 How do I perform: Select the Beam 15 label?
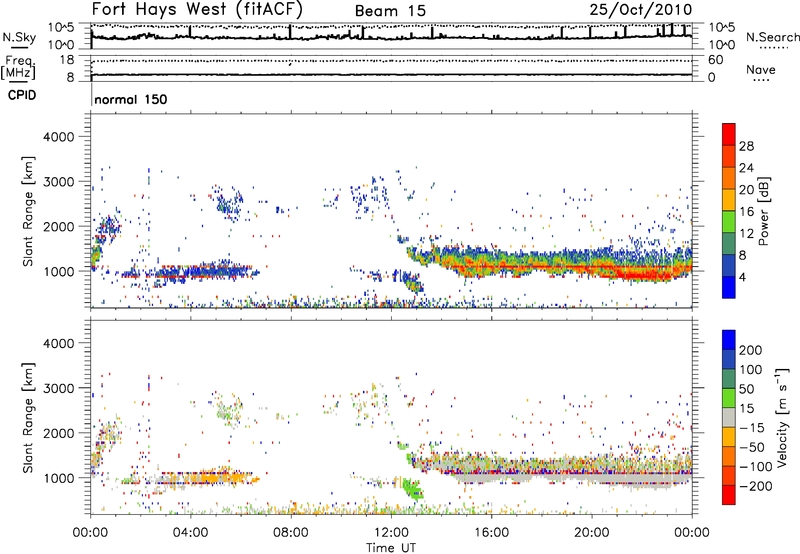click(x=390, y=11)
